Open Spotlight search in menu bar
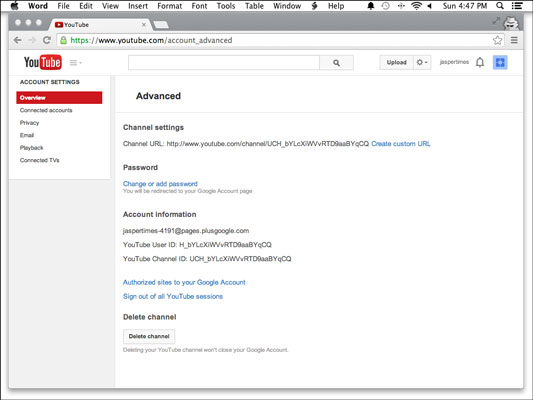The height and width of the screenshot is (400, 533). click(500, 6)
